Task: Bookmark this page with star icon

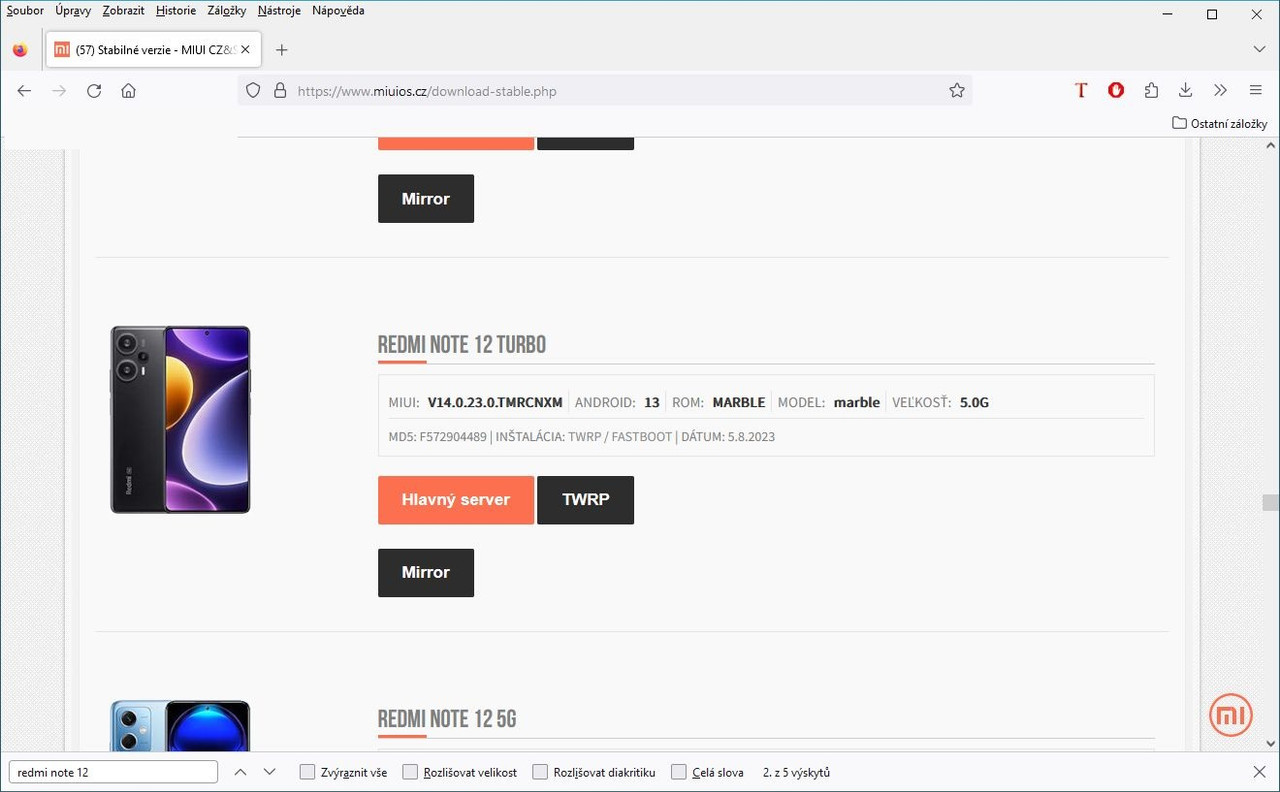Action: point(957,91)
